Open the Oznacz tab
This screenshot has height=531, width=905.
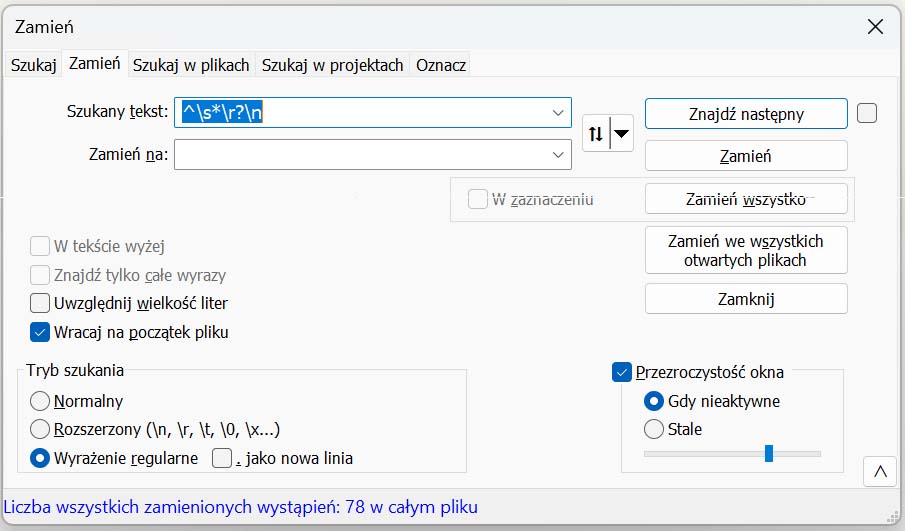441,65
